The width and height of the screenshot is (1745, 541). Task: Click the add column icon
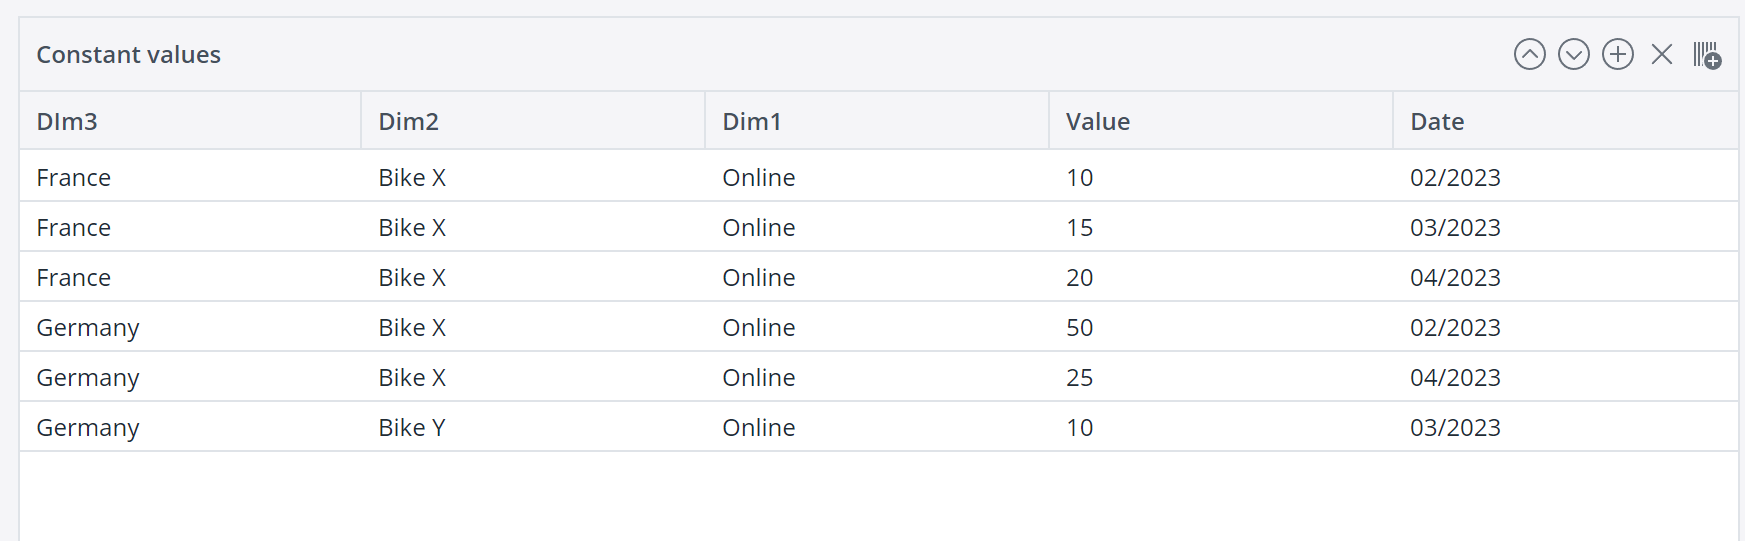1706,55
